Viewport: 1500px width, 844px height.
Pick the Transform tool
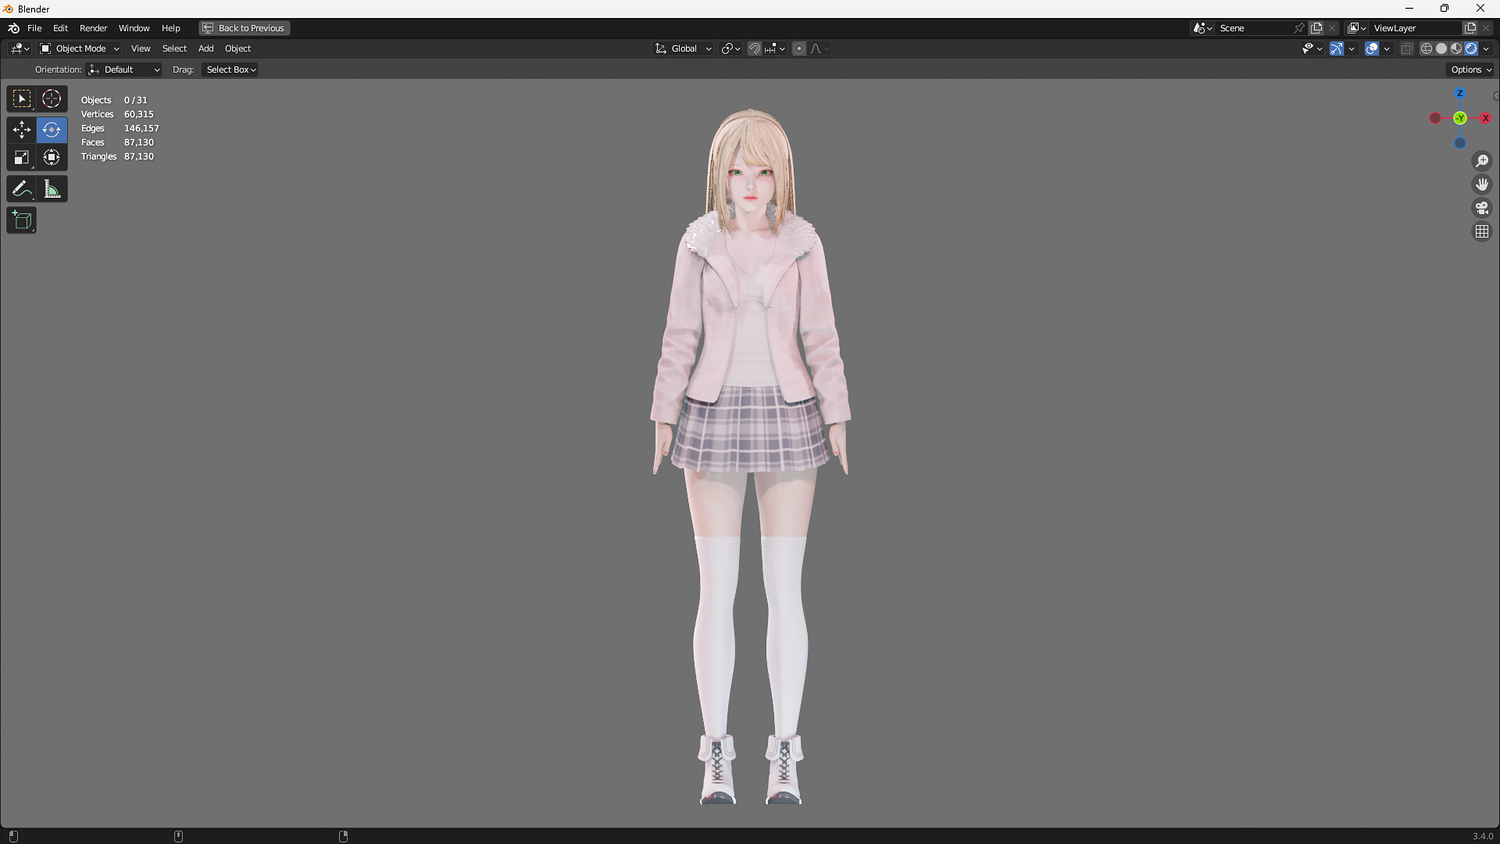tap(52, 157)
